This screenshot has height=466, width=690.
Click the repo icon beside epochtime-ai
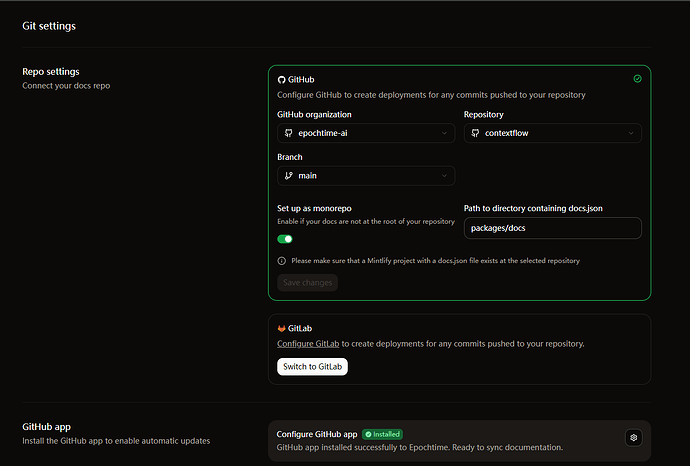289,133
